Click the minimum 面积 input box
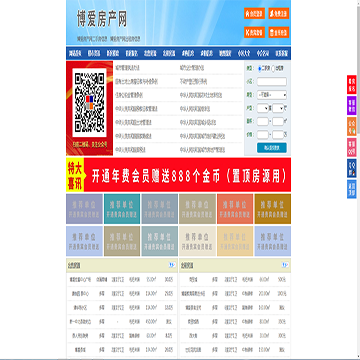This screenshot has width=360, height=360. click(263, 122)
